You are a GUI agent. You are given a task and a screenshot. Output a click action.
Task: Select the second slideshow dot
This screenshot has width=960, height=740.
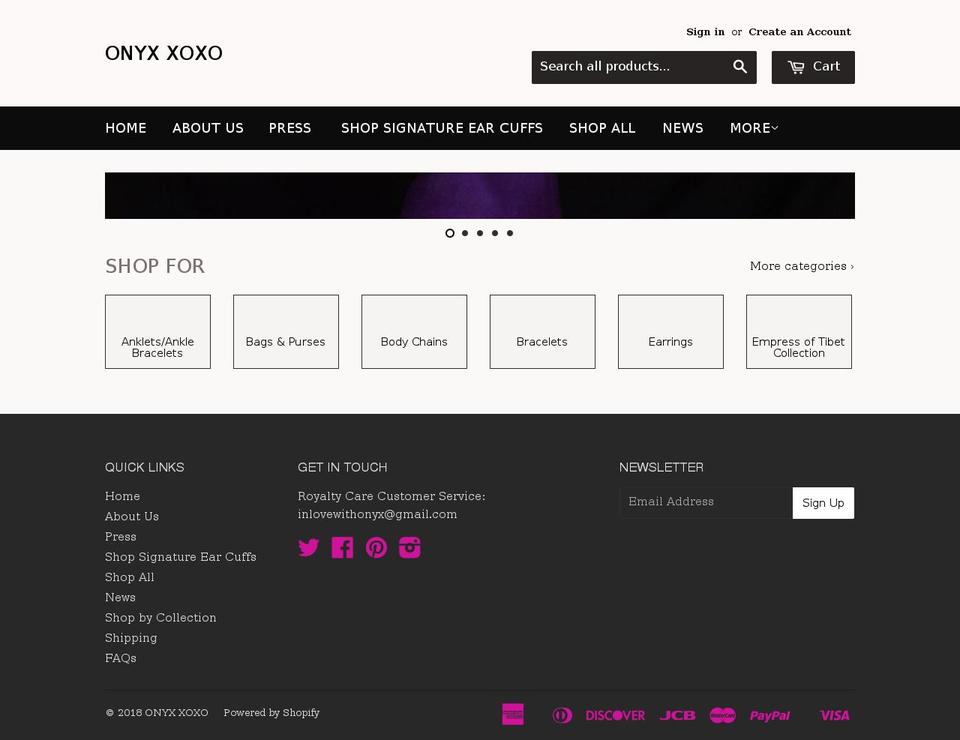tap(465, 233)
